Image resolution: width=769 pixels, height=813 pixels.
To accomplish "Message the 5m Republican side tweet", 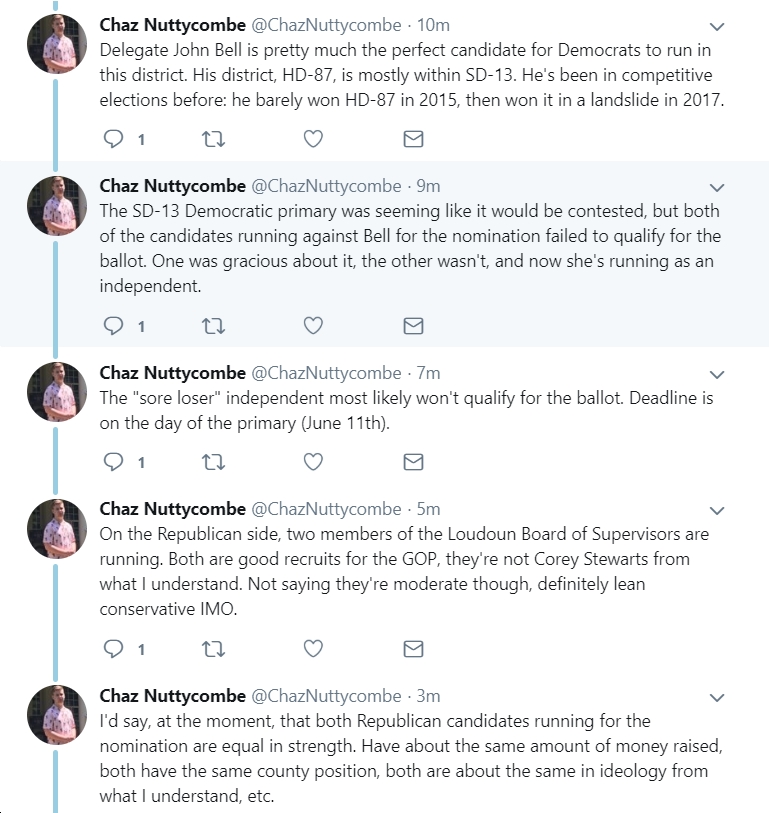I will pyautogui.click(x=413, y=649).
